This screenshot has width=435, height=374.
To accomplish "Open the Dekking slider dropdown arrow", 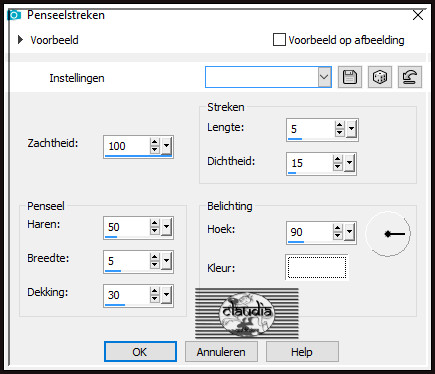I will [166, 295].
